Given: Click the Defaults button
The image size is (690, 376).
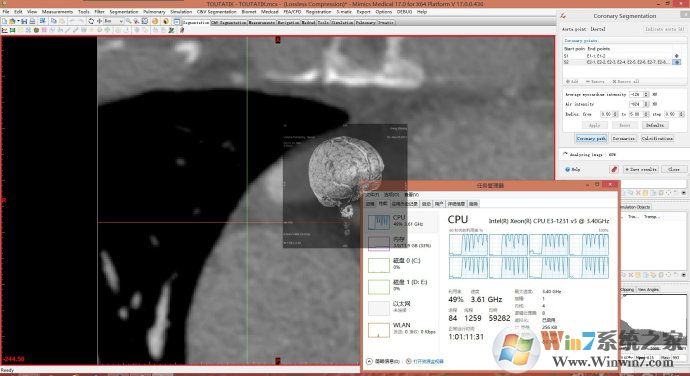Looking at the screenshot, I should click(655, 125).
